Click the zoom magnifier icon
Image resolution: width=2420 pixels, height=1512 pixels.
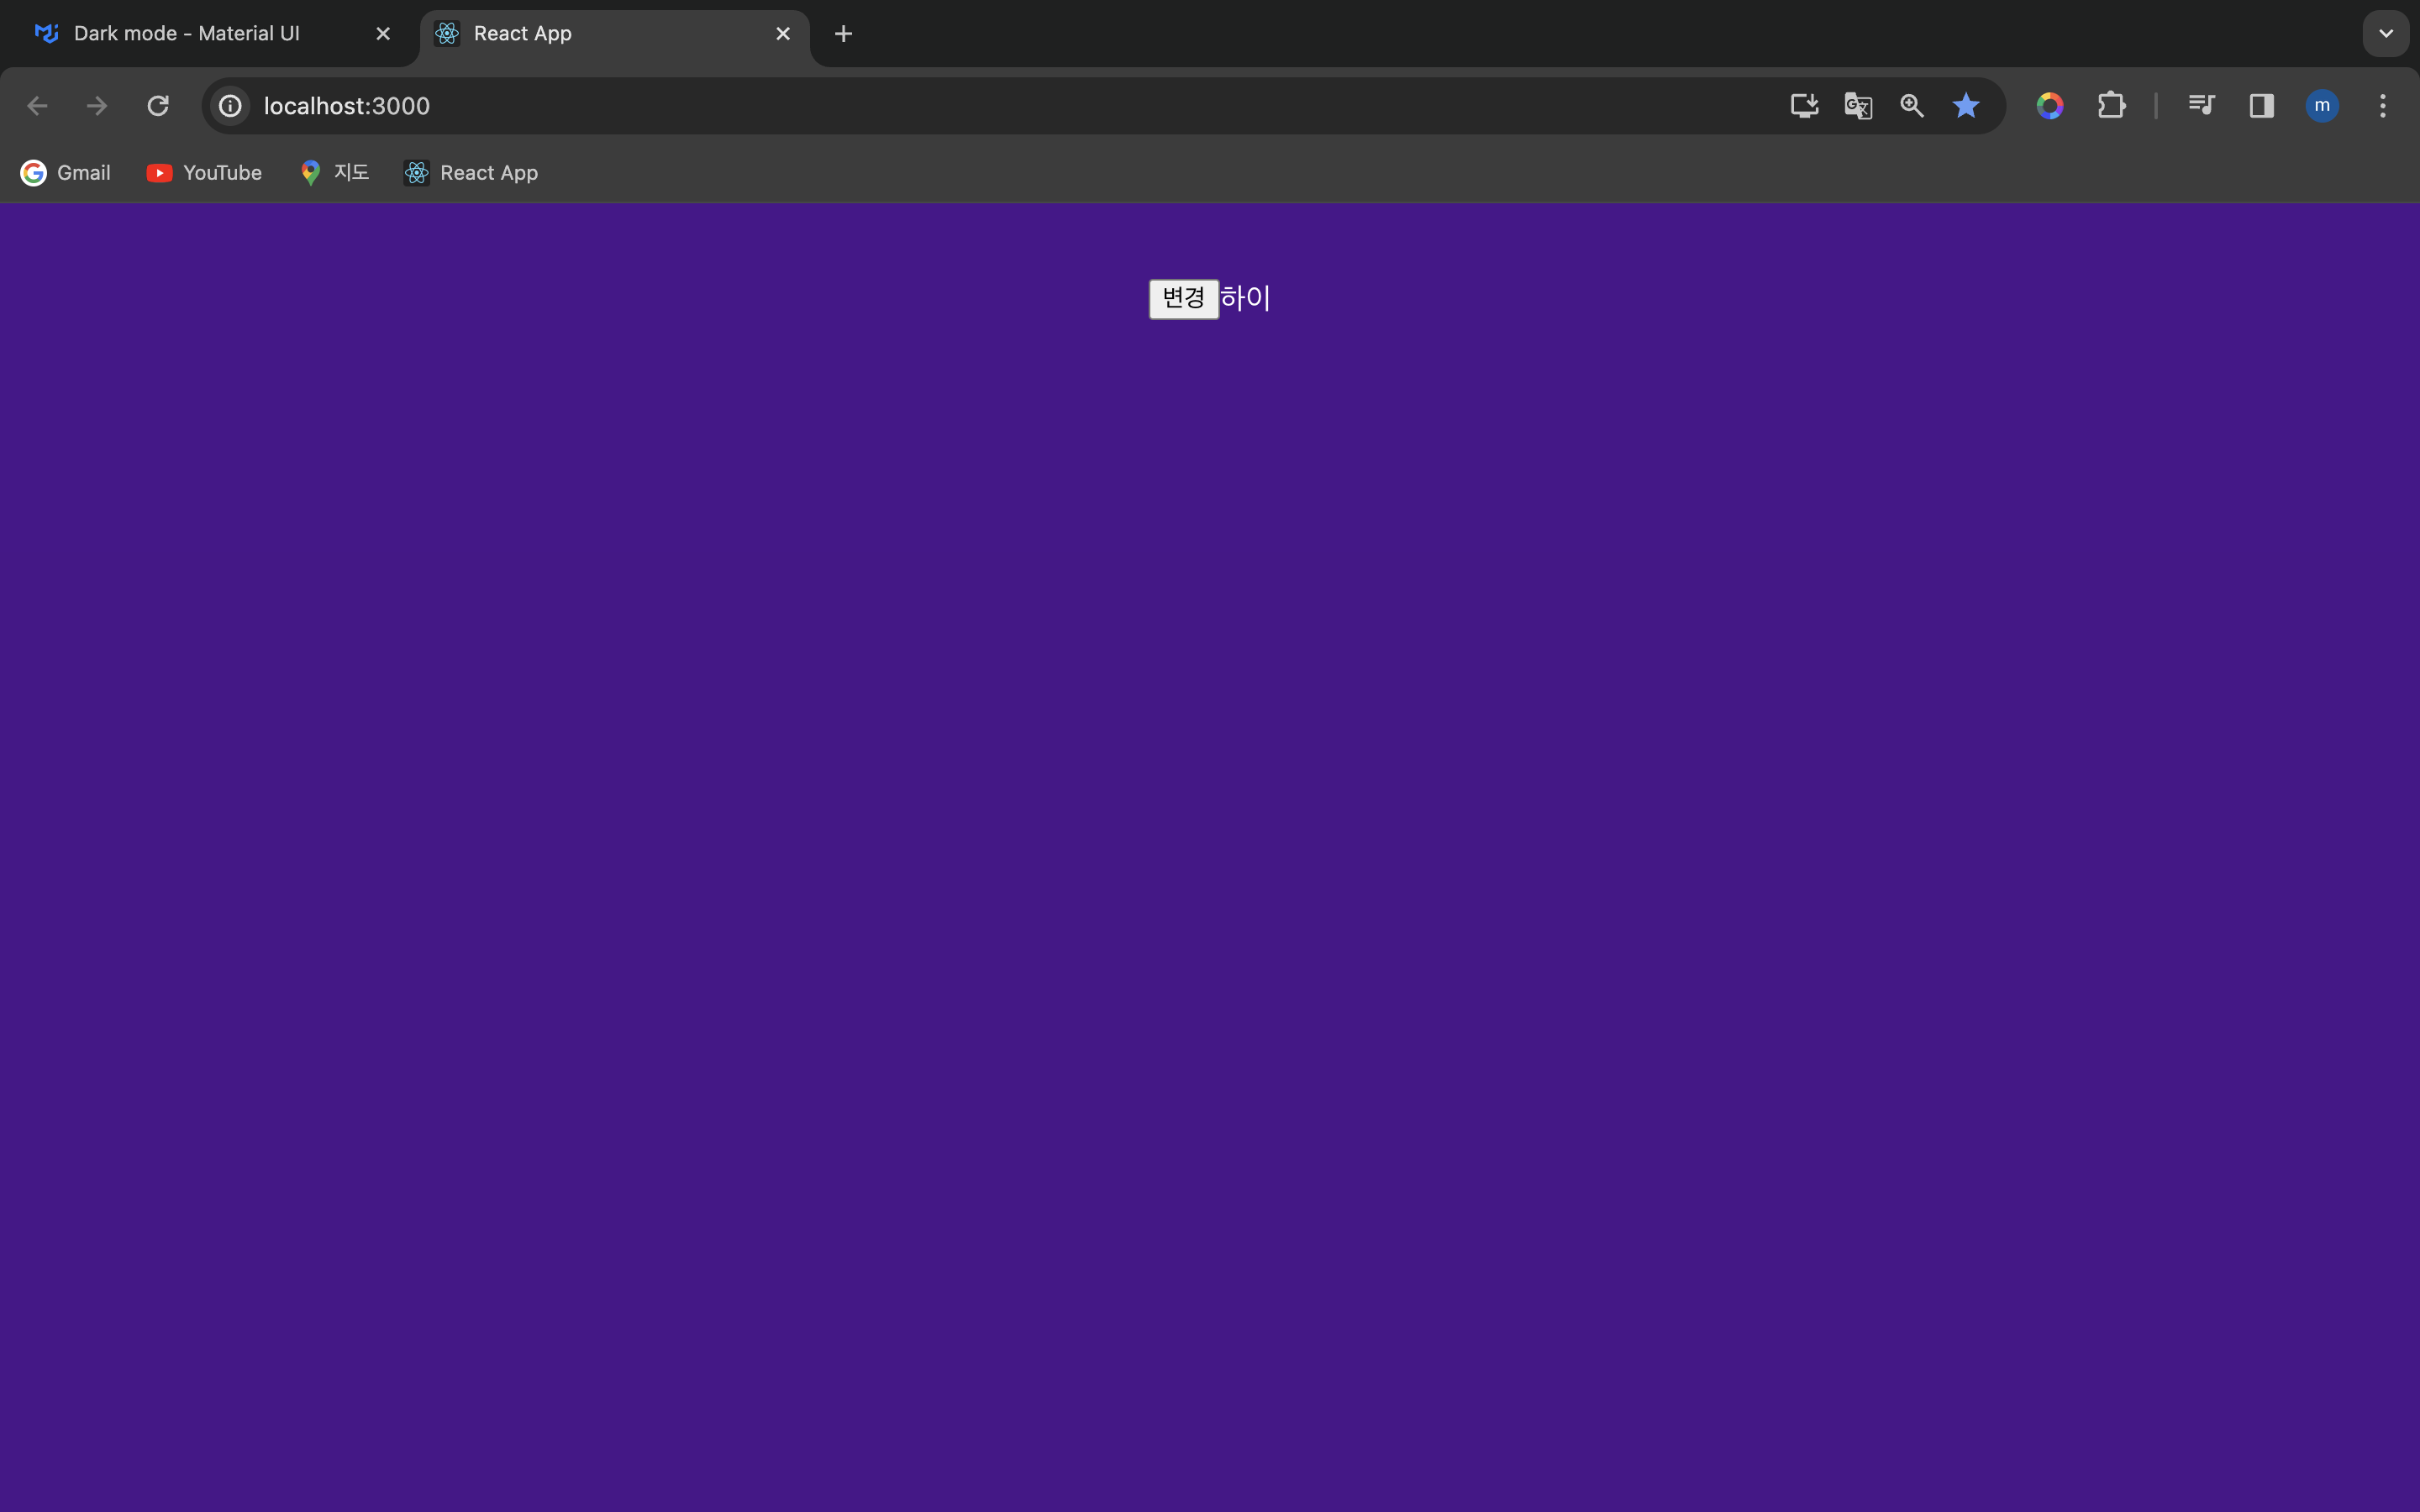click(1912, 106)
